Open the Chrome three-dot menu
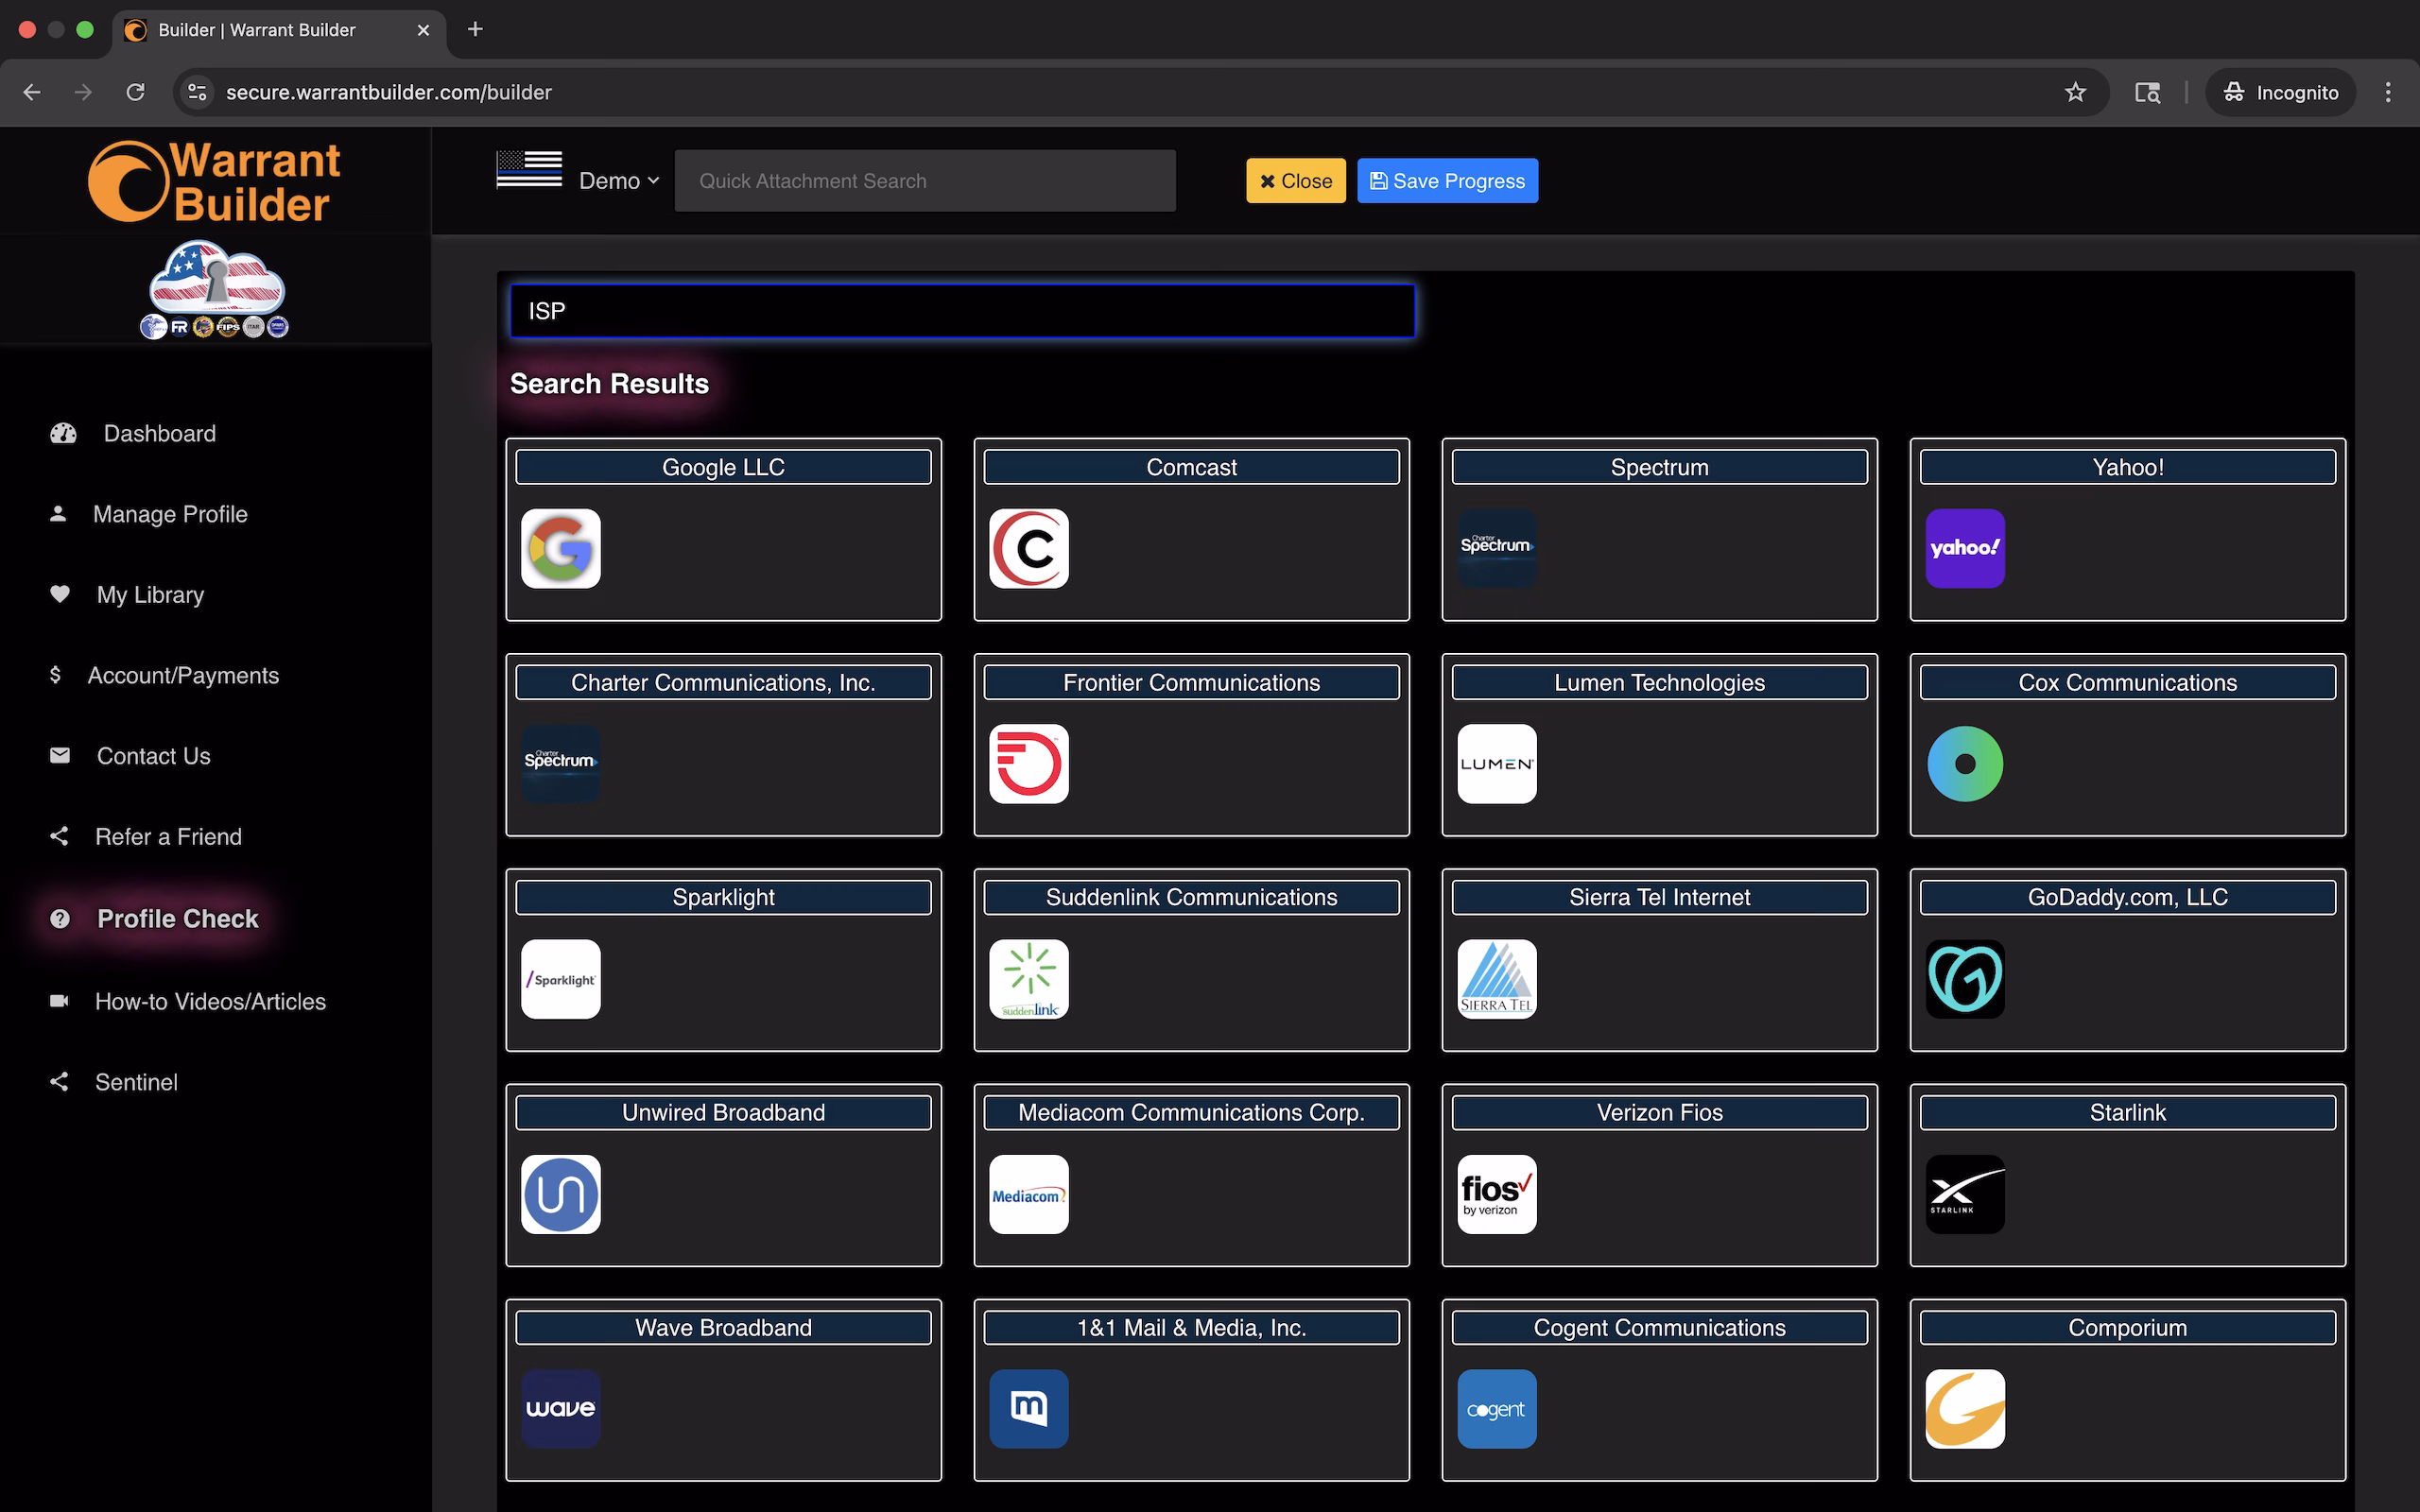Viewport: 2420px width, 1512px height. pyautogui.click(x=2388, y=92)
